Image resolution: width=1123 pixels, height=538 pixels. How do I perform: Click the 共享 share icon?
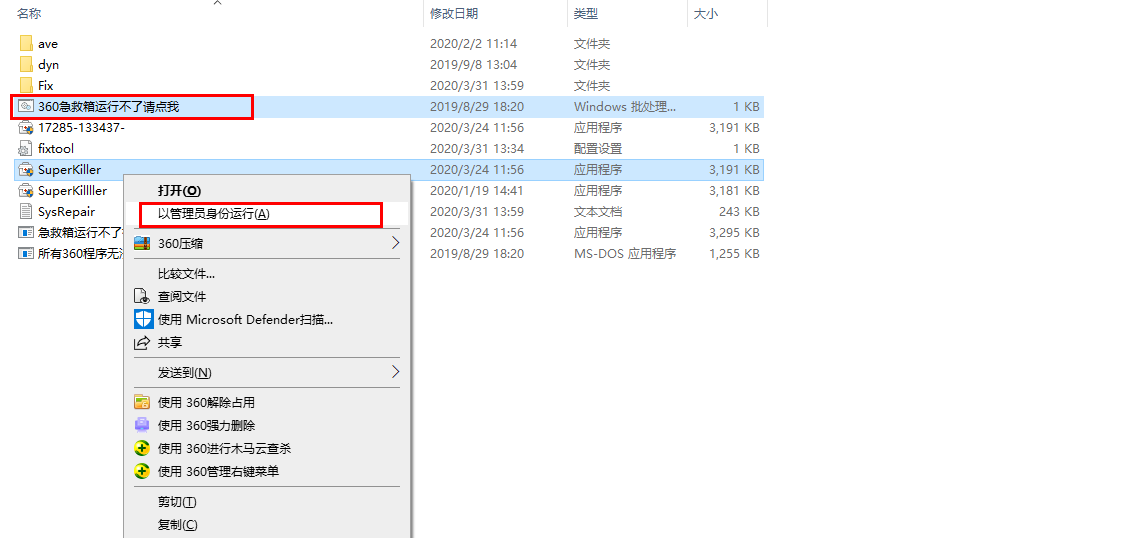pyautogui.click(x=142, y=343)
